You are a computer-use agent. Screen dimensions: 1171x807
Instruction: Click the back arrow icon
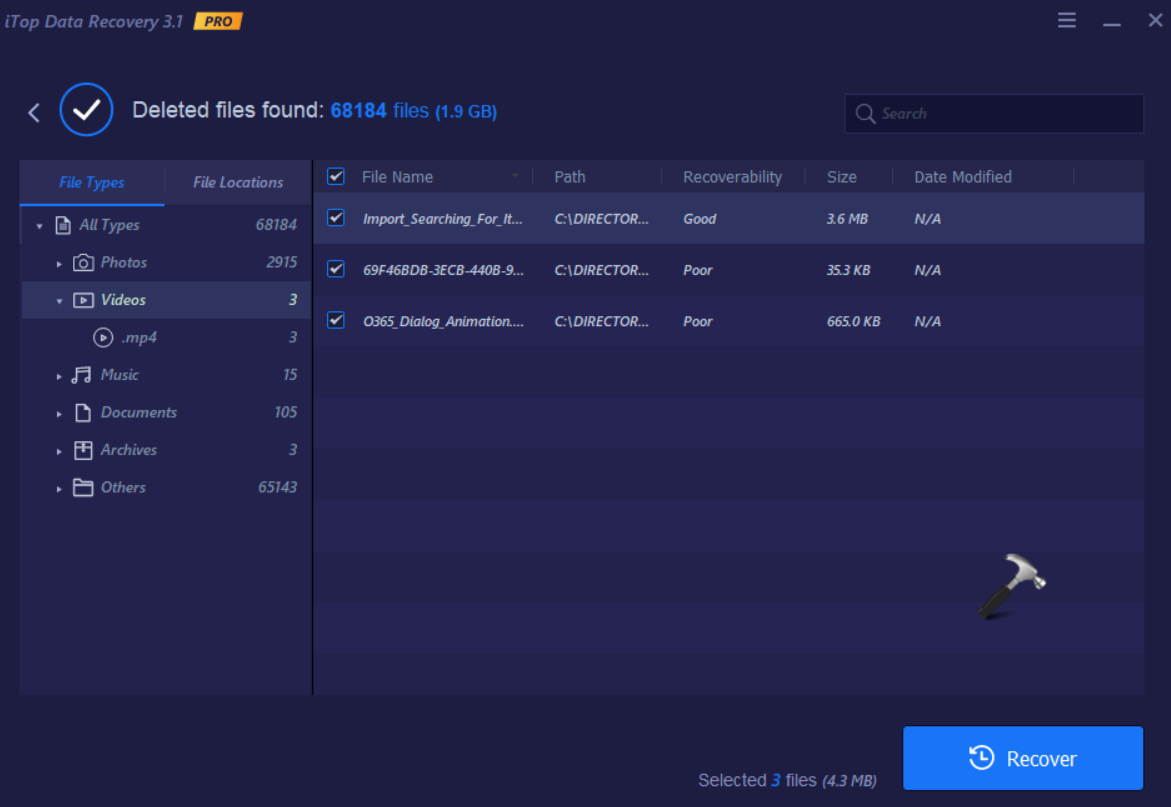[34, 112]
